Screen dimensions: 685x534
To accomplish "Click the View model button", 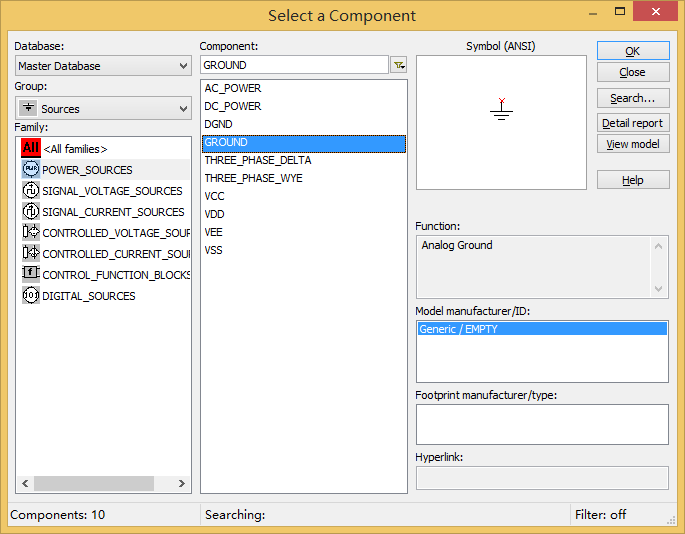I will coord(632,144).
